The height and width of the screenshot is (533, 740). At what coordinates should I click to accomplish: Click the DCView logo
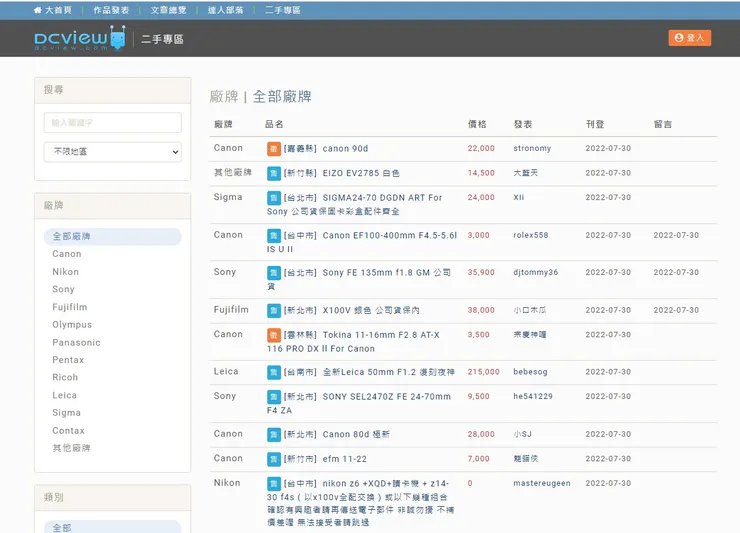(80, 38)
